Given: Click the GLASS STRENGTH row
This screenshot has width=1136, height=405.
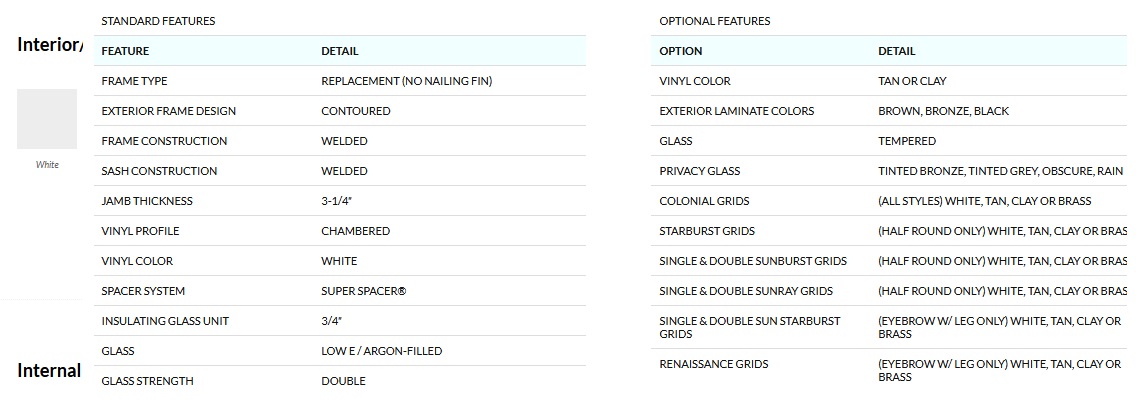Looking at the screenshot, I should [x=147, y=381].
